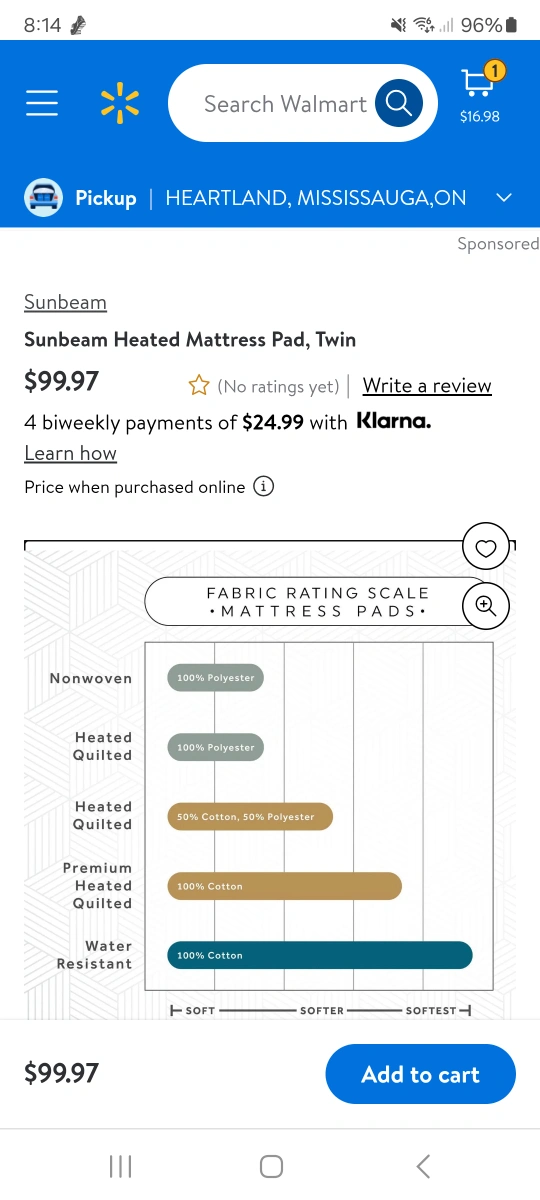Open the hamburger navigation menu
The width and height of the screenshot is (540, 1200).
pos(42,103)
